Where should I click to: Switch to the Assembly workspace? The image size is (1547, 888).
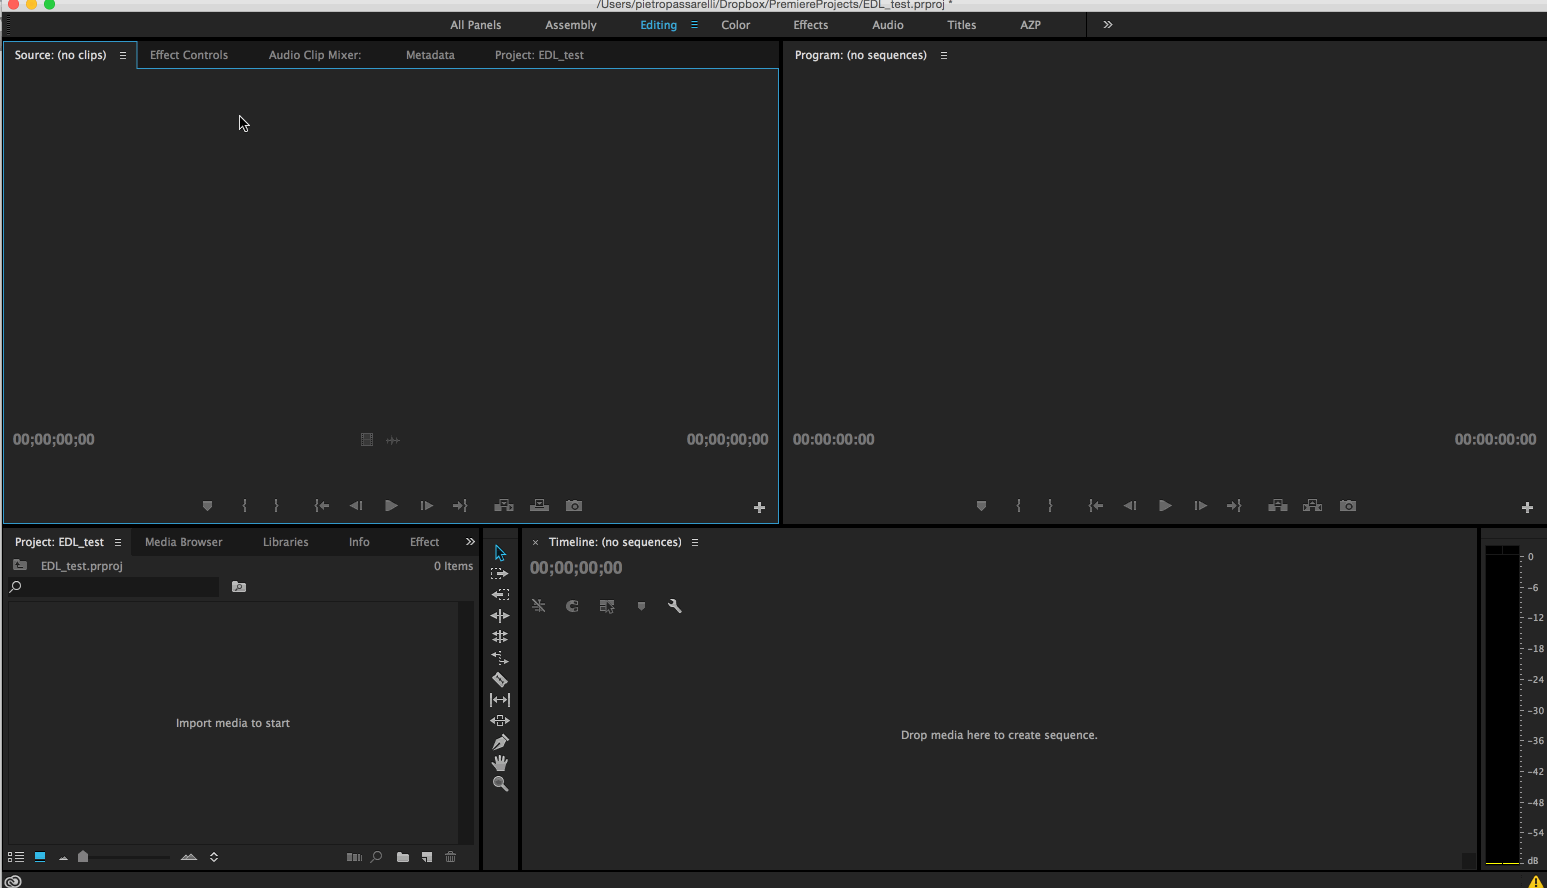tap(571, 25)
